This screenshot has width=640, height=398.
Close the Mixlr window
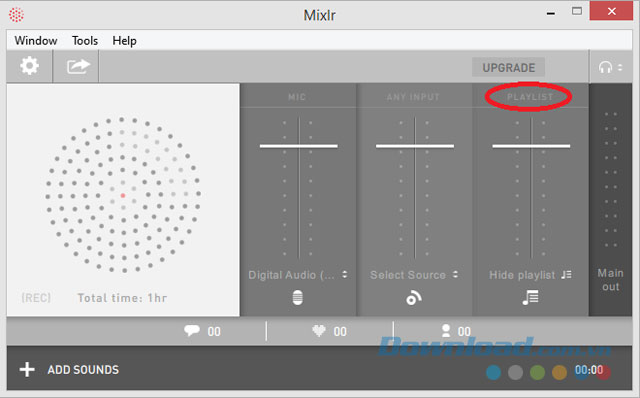point(611,11)
